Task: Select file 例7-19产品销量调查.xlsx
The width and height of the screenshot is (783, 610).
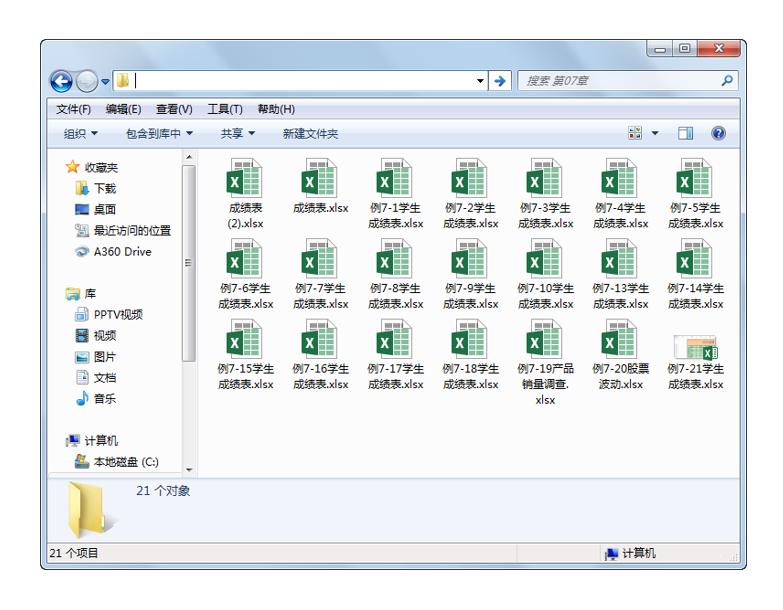Action: [x=545, y=362]
